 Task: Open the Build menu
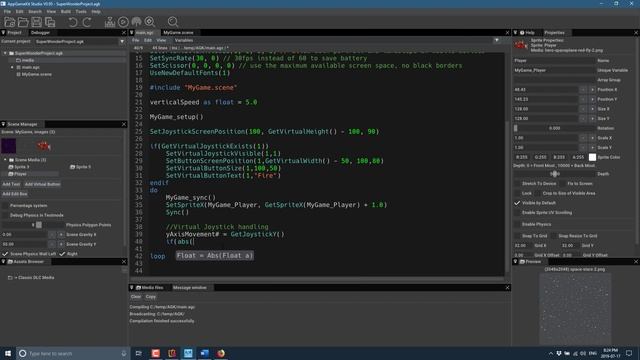pyautogui.click(x=66, y=11)
